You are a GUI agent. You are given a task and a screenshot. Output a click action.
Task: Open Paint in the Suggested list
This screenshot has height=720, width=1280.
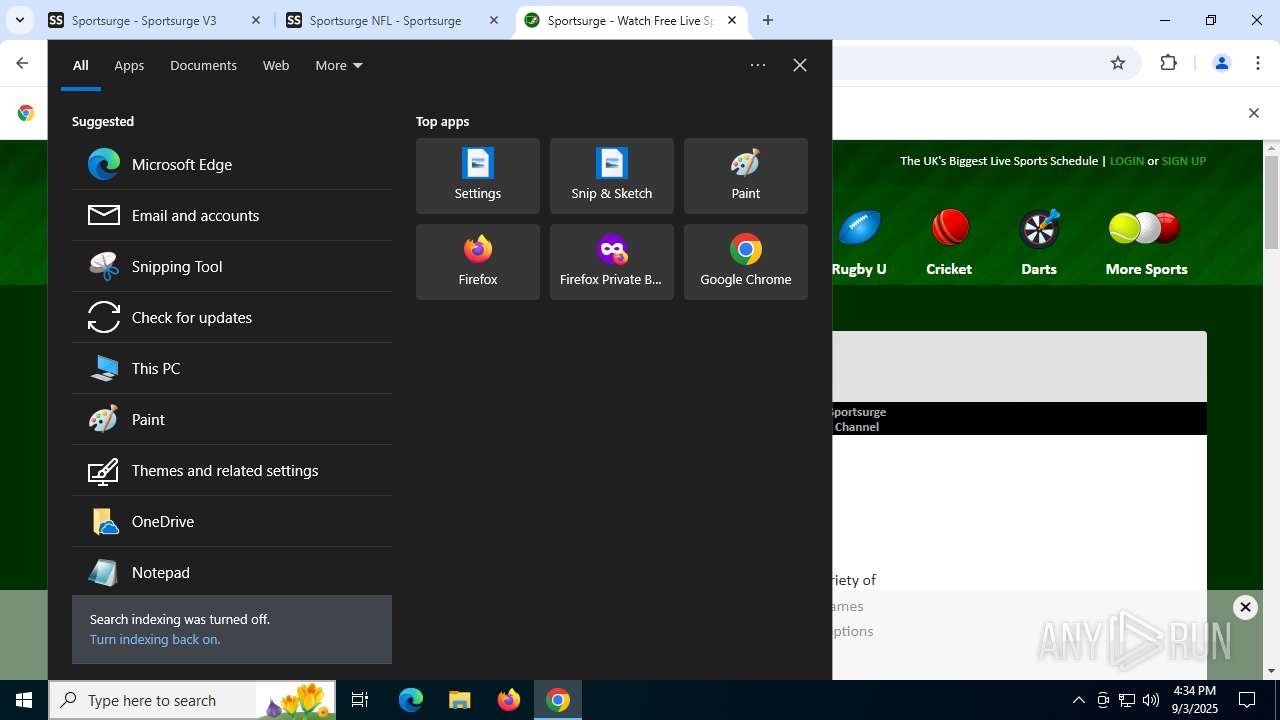click(x=232, y=419)
